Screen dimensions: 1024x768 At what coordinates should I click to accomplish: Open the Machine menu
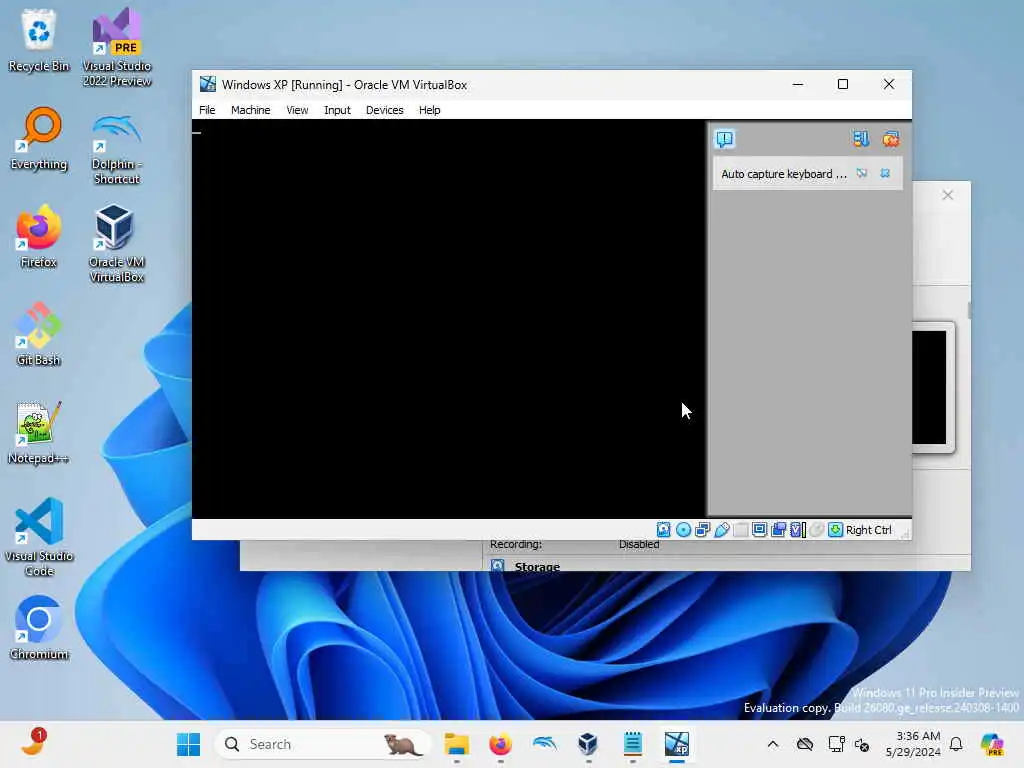[250, 110]
